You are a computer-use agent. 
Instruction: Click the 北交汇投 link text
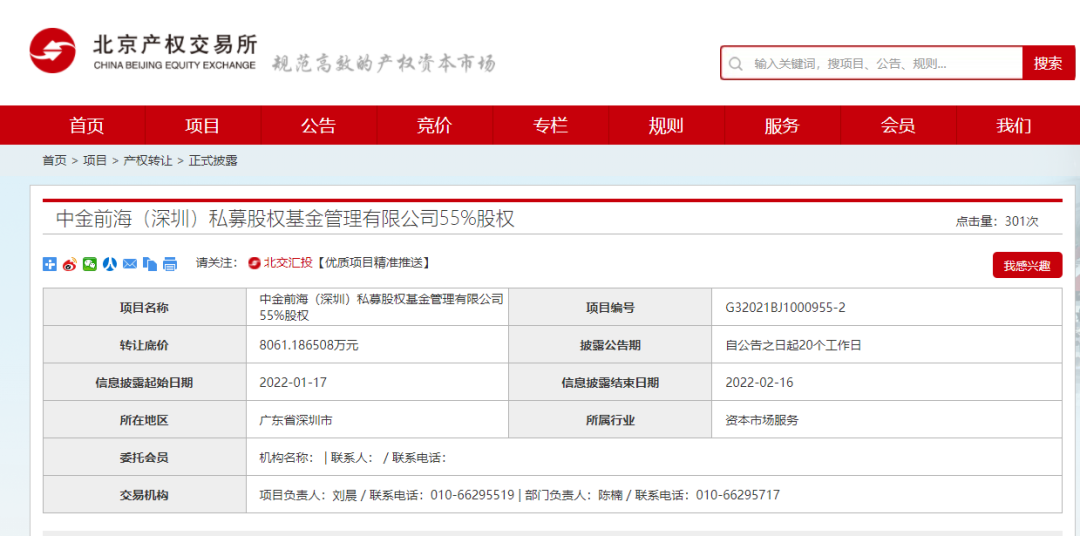pyautogui.click(x=287, y=262)
